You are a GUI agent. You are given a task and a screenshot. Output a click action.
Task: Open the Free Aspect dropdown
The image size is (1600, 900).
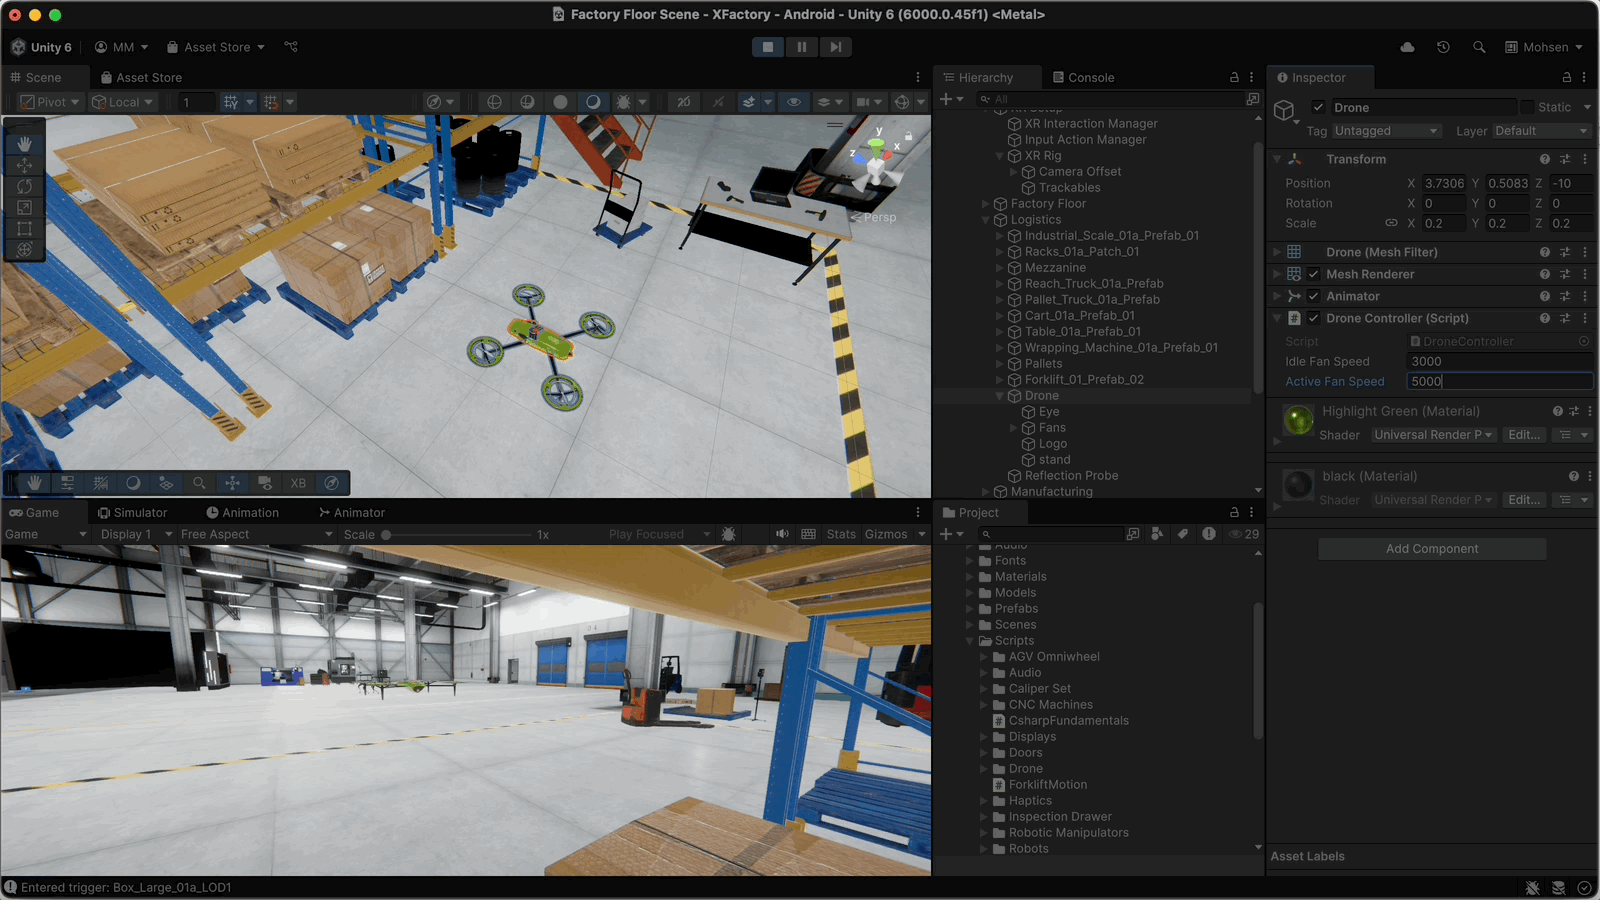pos(256,534)
